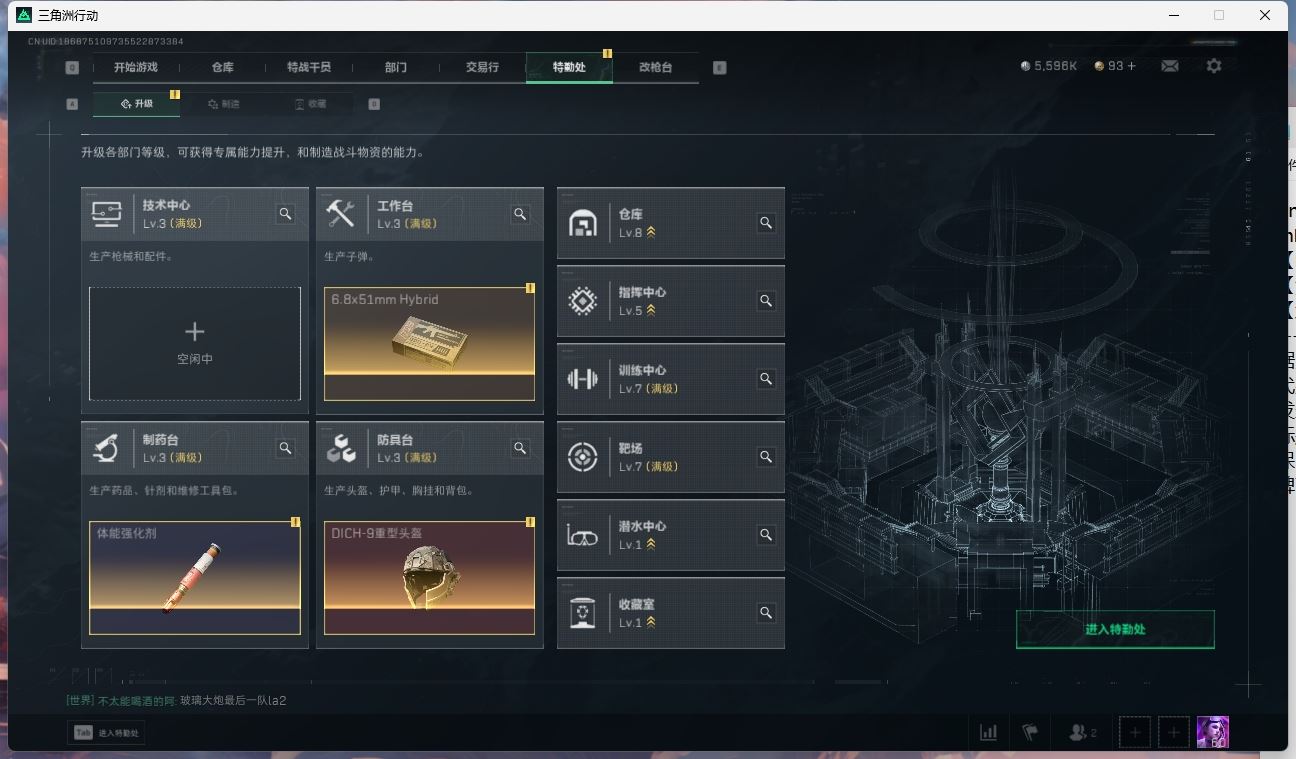Click the magnifier on 潜水中心 row
Viewport: 1296px width, 759px height.
(766, 535)
